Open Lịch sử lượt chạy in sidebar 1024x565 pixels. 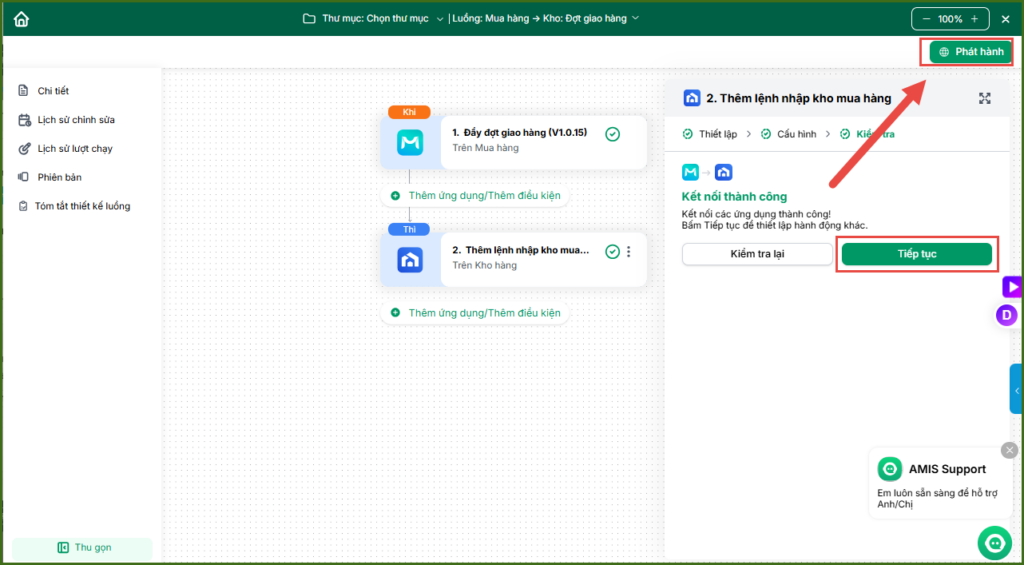coord(74,149)
